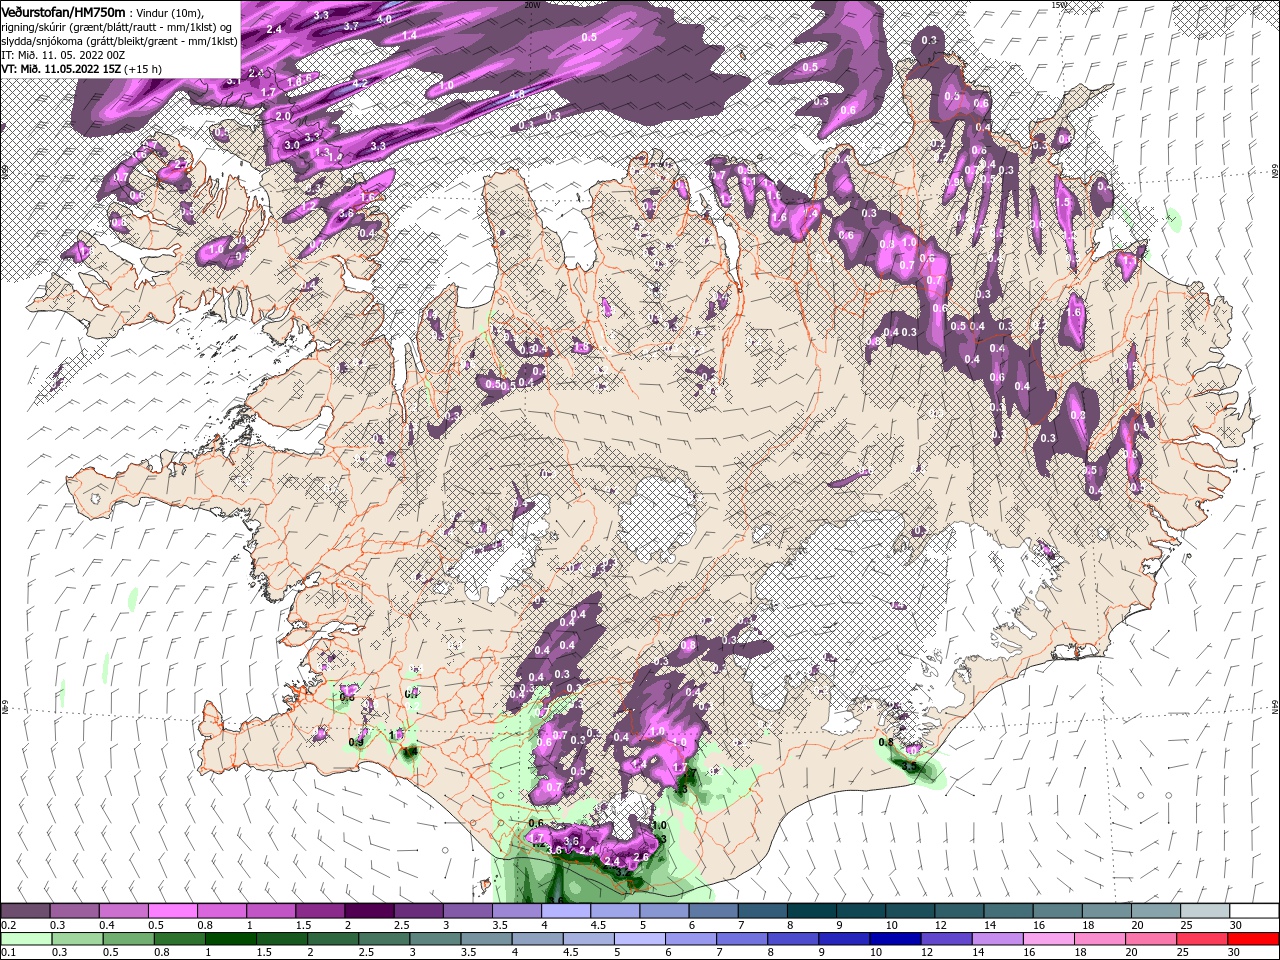The image size is (1280, 960).
Task: Click the '0.2' label in the top legend row
Action: [x=8, y=925]
